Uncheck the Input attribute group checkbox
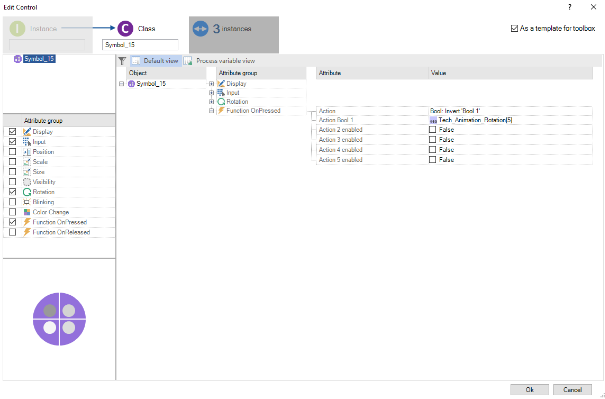The height and width of the screenshot is (399, 605). (12, 142)
